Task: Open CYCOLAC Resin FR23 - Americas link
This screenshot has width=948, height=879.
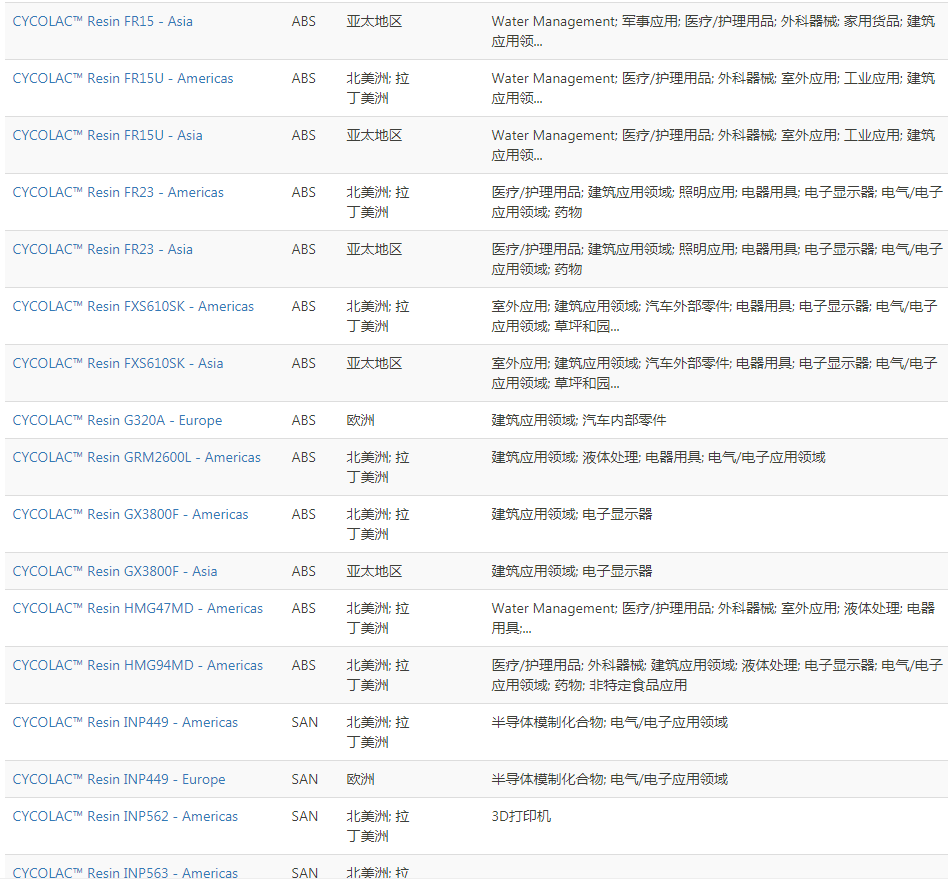Action: pyautogui.click(x=118, y=192)
